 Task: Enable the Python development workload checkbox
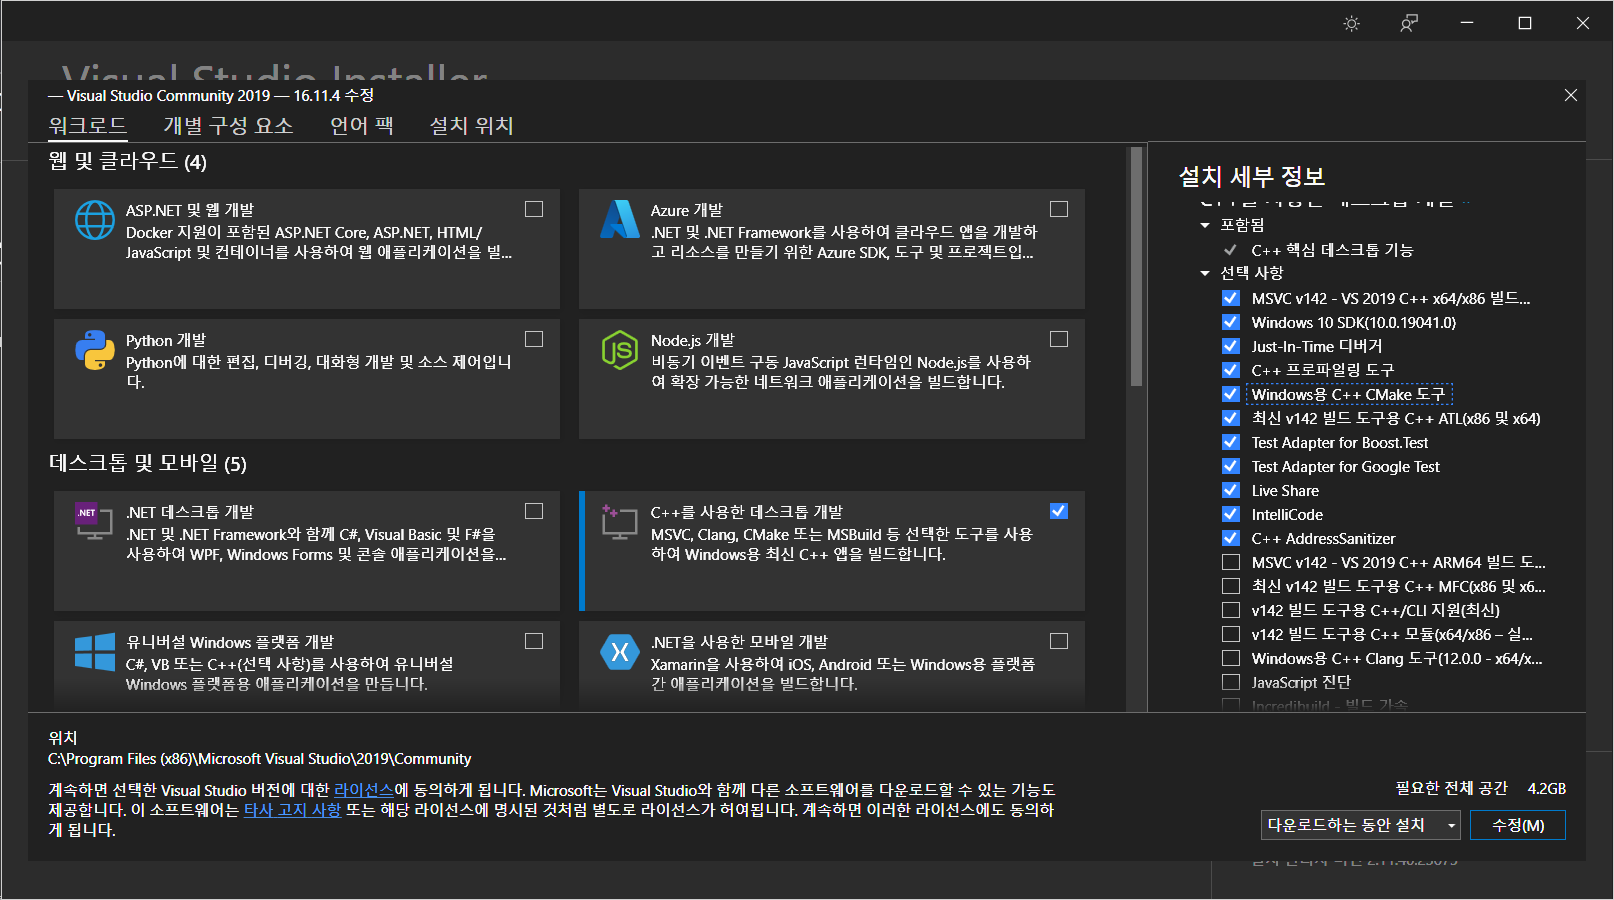click(534, 339)
